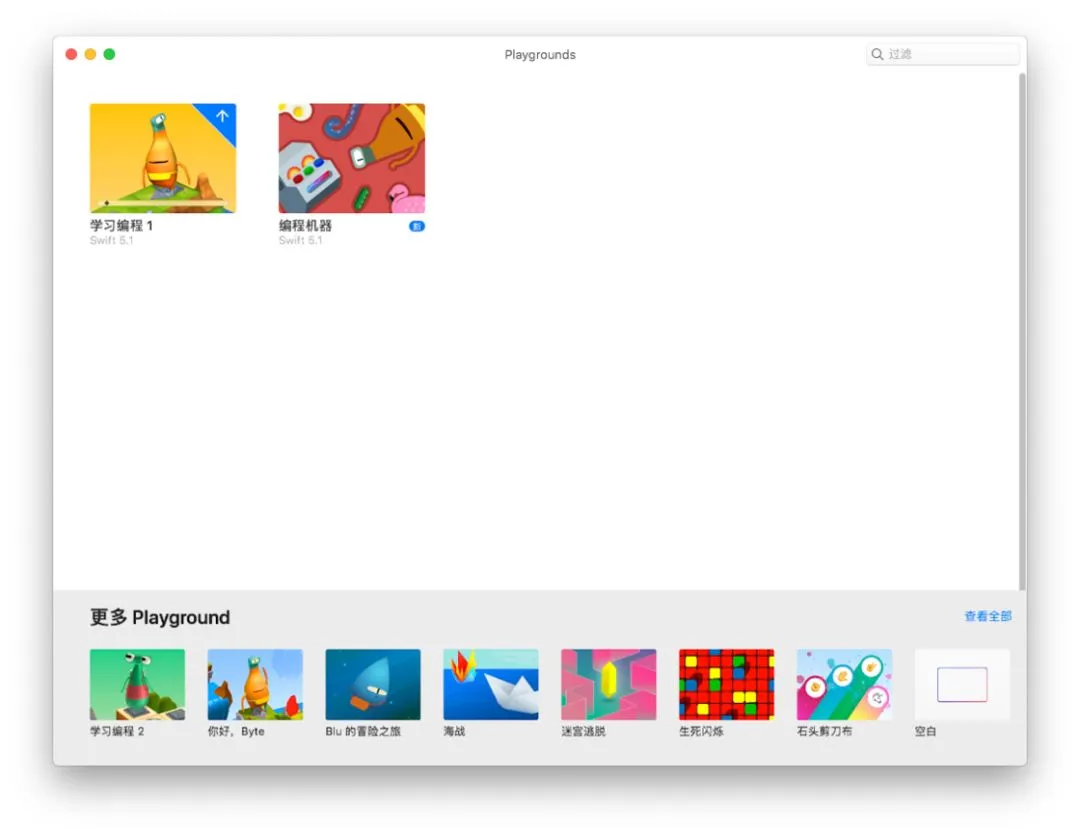Select the 你好, Byte playground icon

point(255,684)
